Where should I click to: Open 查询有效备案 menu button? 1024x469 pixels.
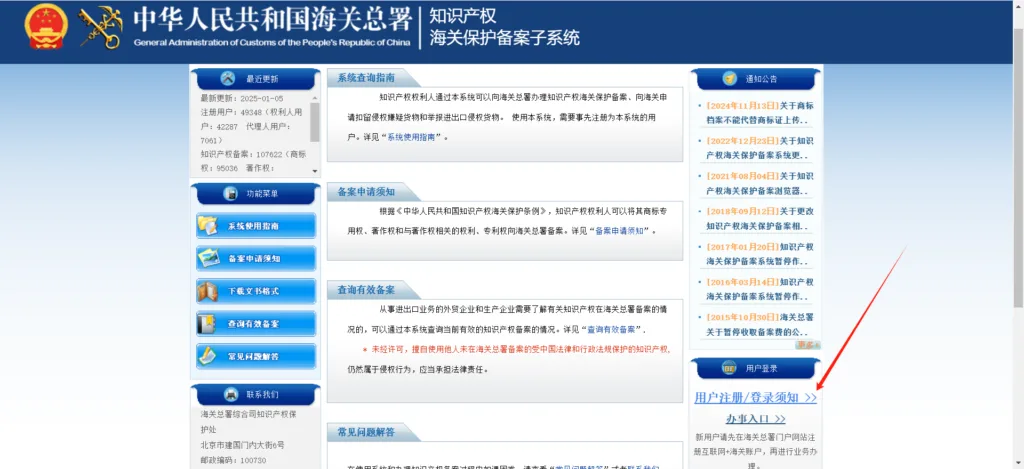pyautogui.click(x=256, y=323)
